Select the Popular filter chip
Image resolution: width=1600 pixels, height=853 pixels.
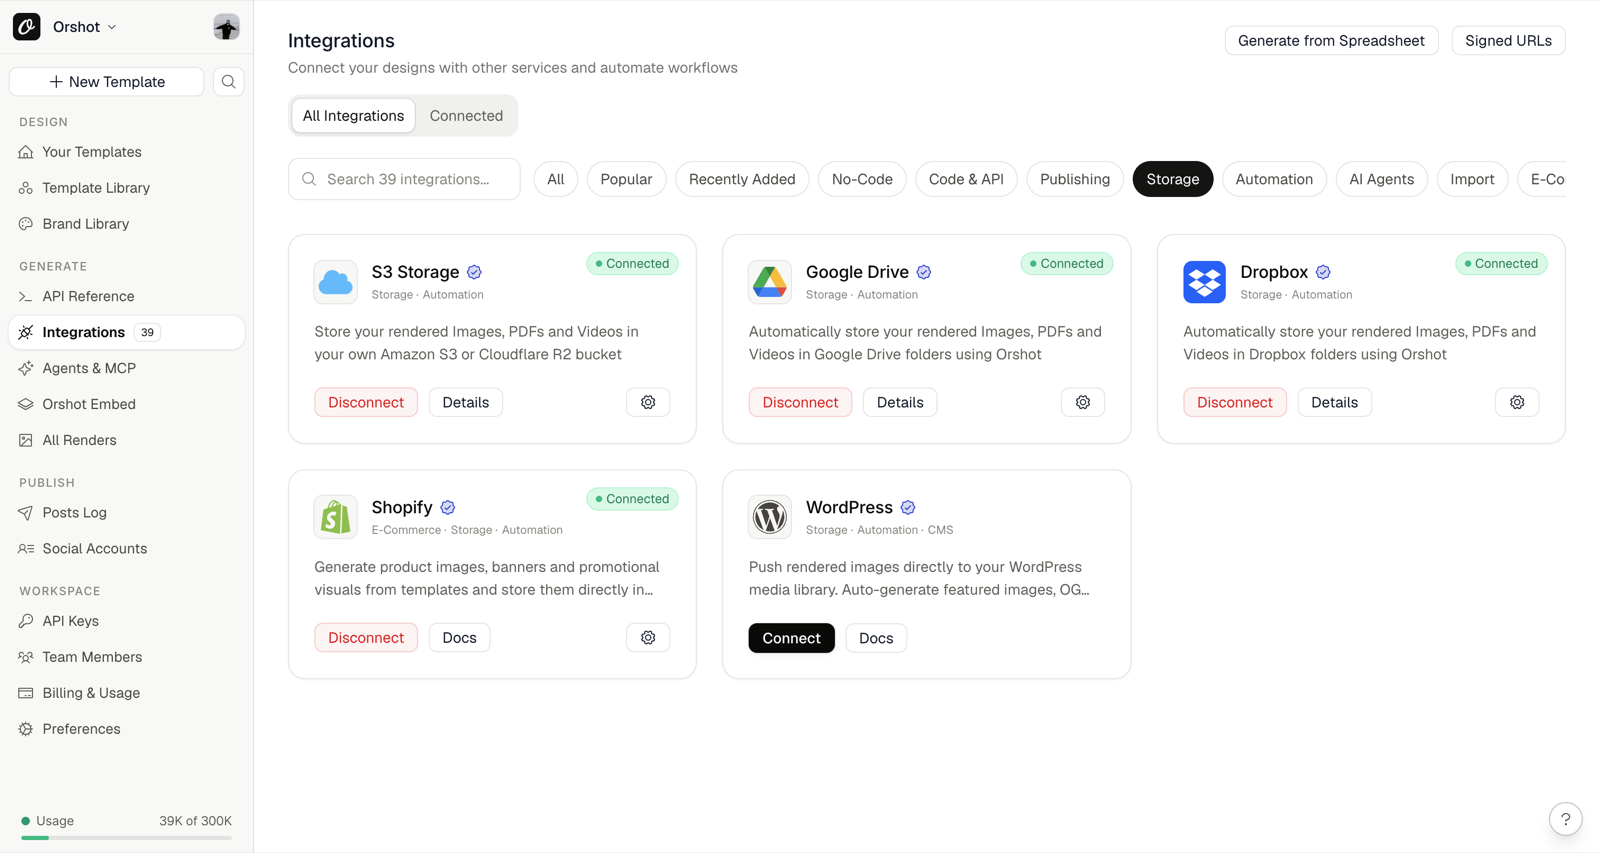point(626,179)
